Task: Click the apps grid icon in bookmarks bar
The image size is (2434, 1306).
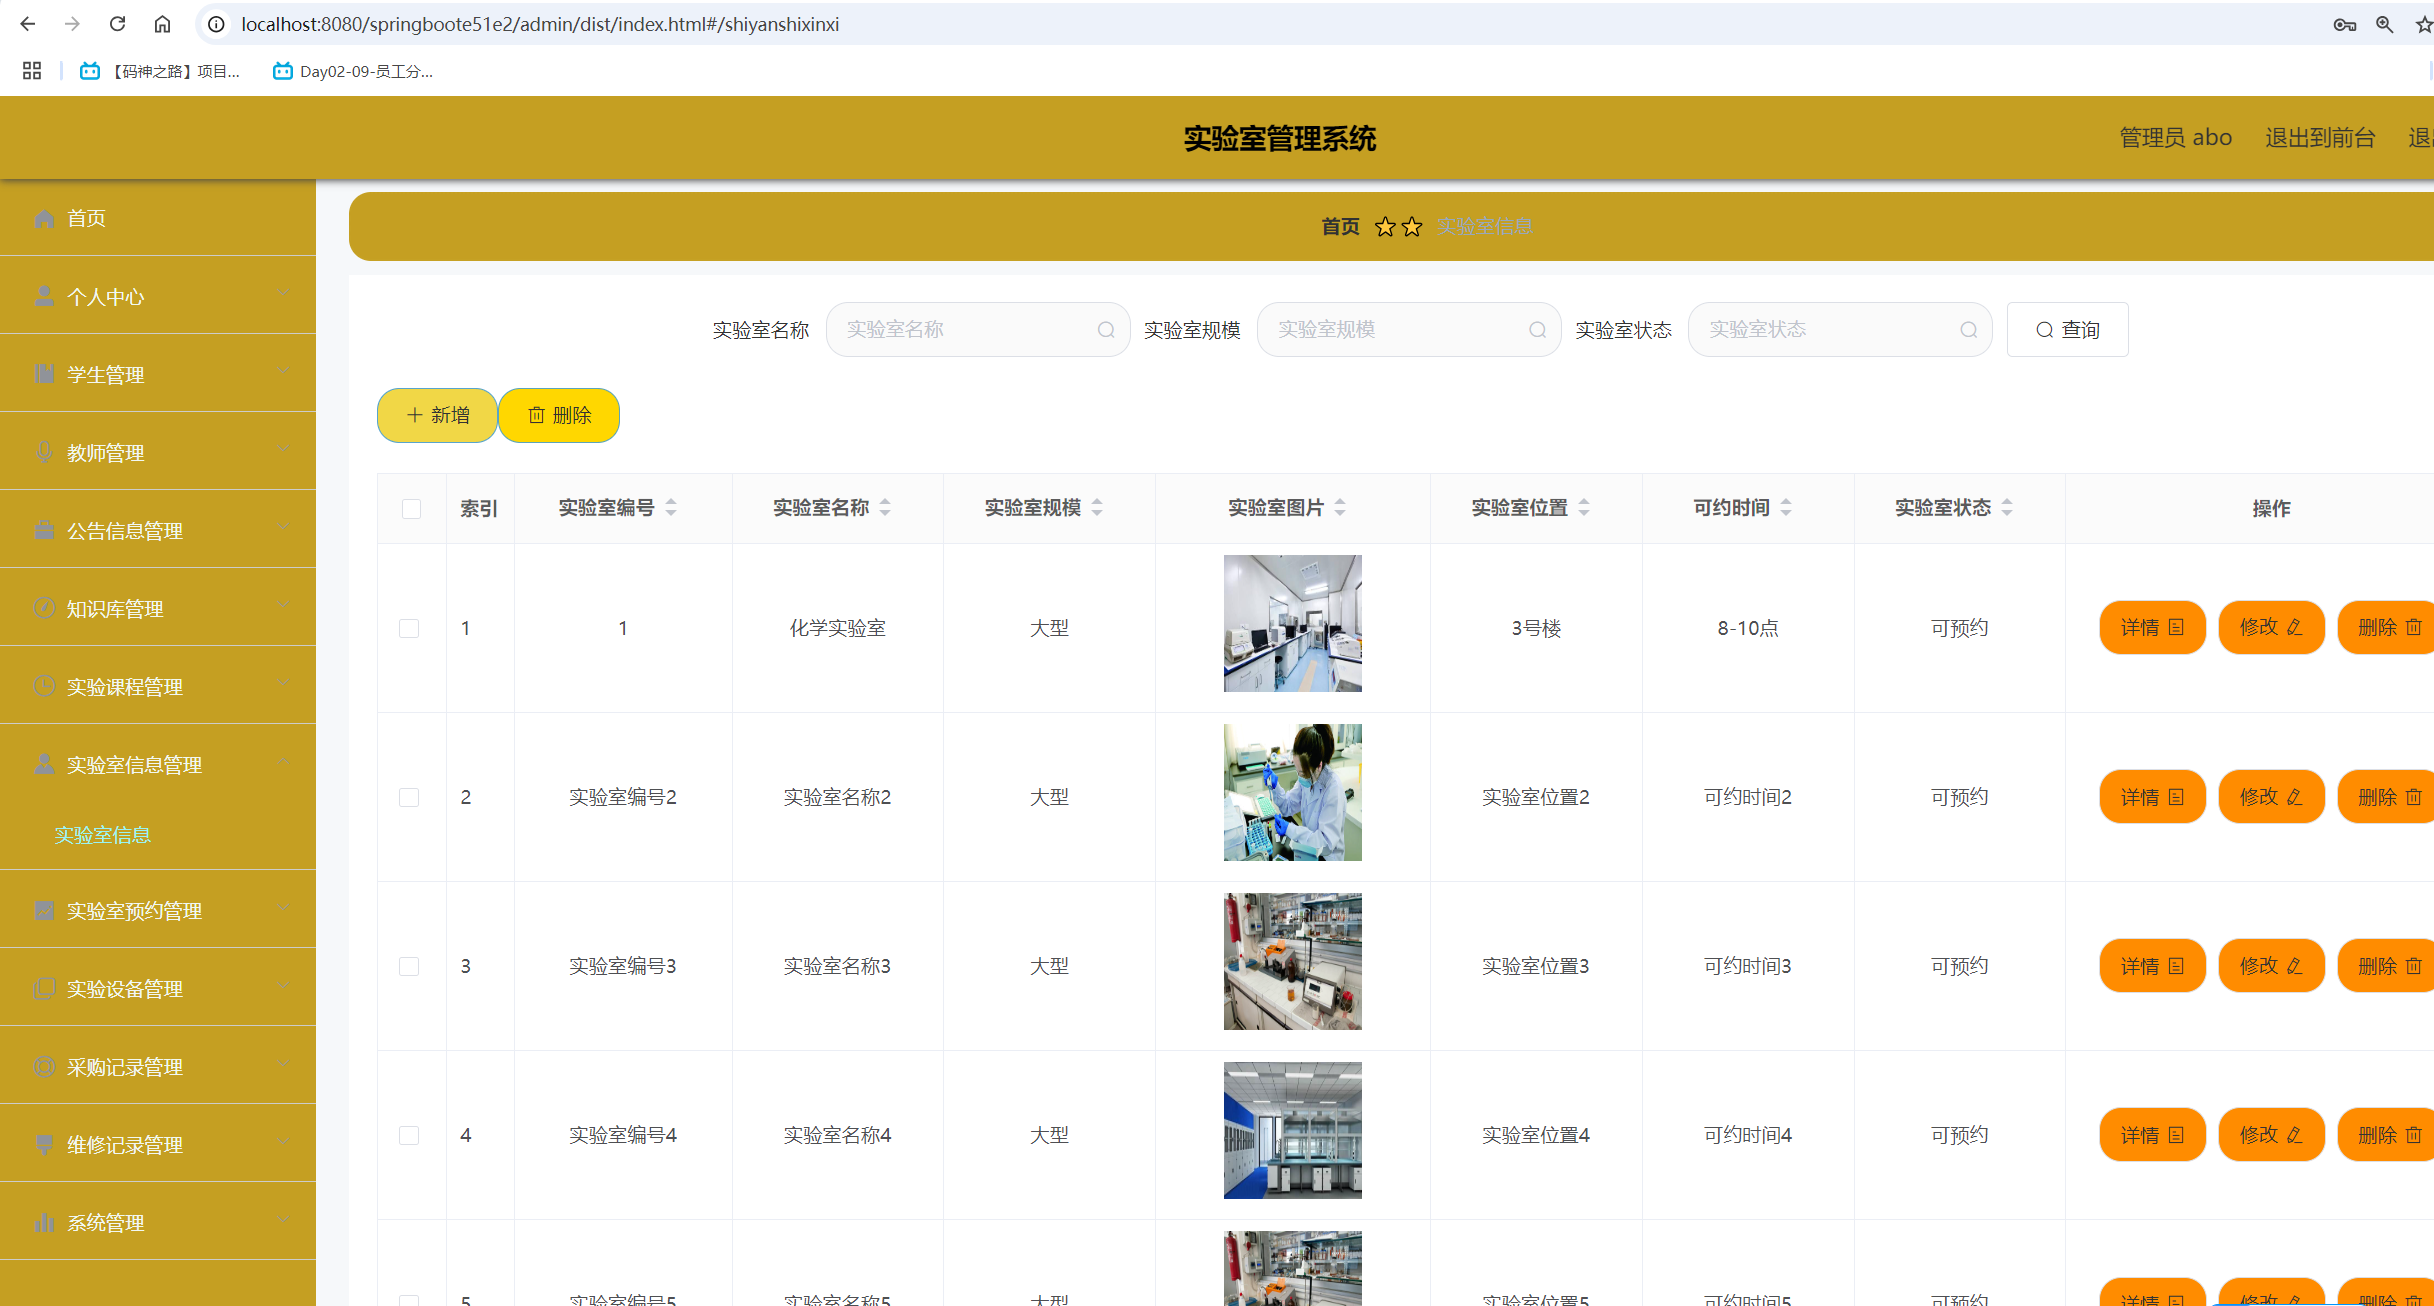Action: coord(32,71)
